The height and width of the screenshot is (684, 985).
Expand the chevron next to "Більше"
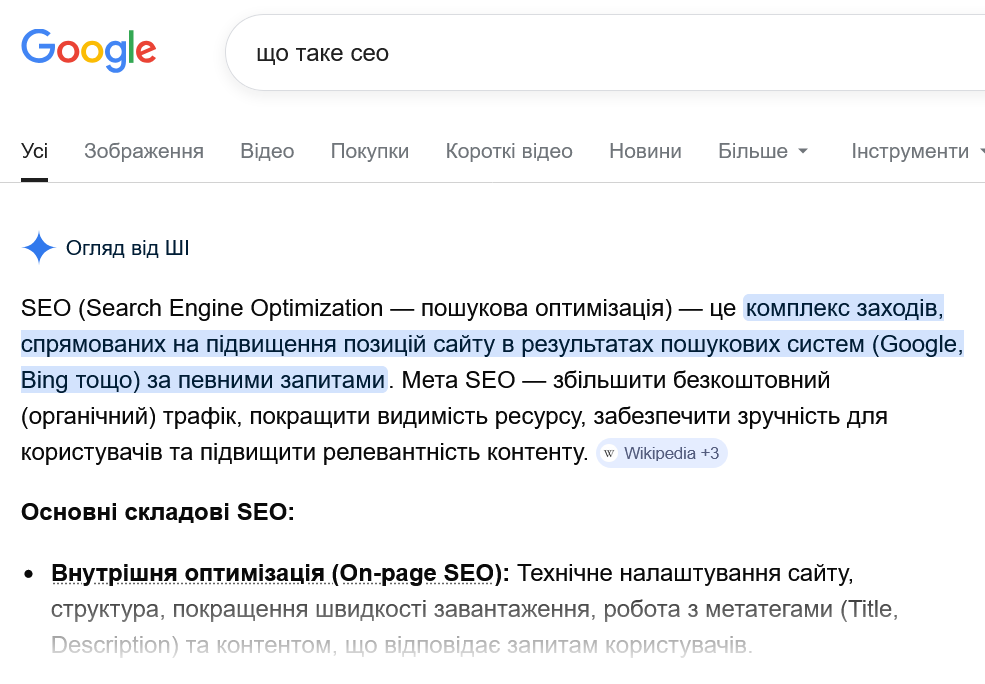pos(803,151)
